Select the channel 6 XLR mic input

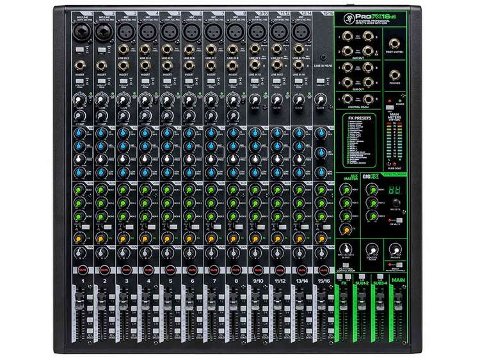[191, 32]
